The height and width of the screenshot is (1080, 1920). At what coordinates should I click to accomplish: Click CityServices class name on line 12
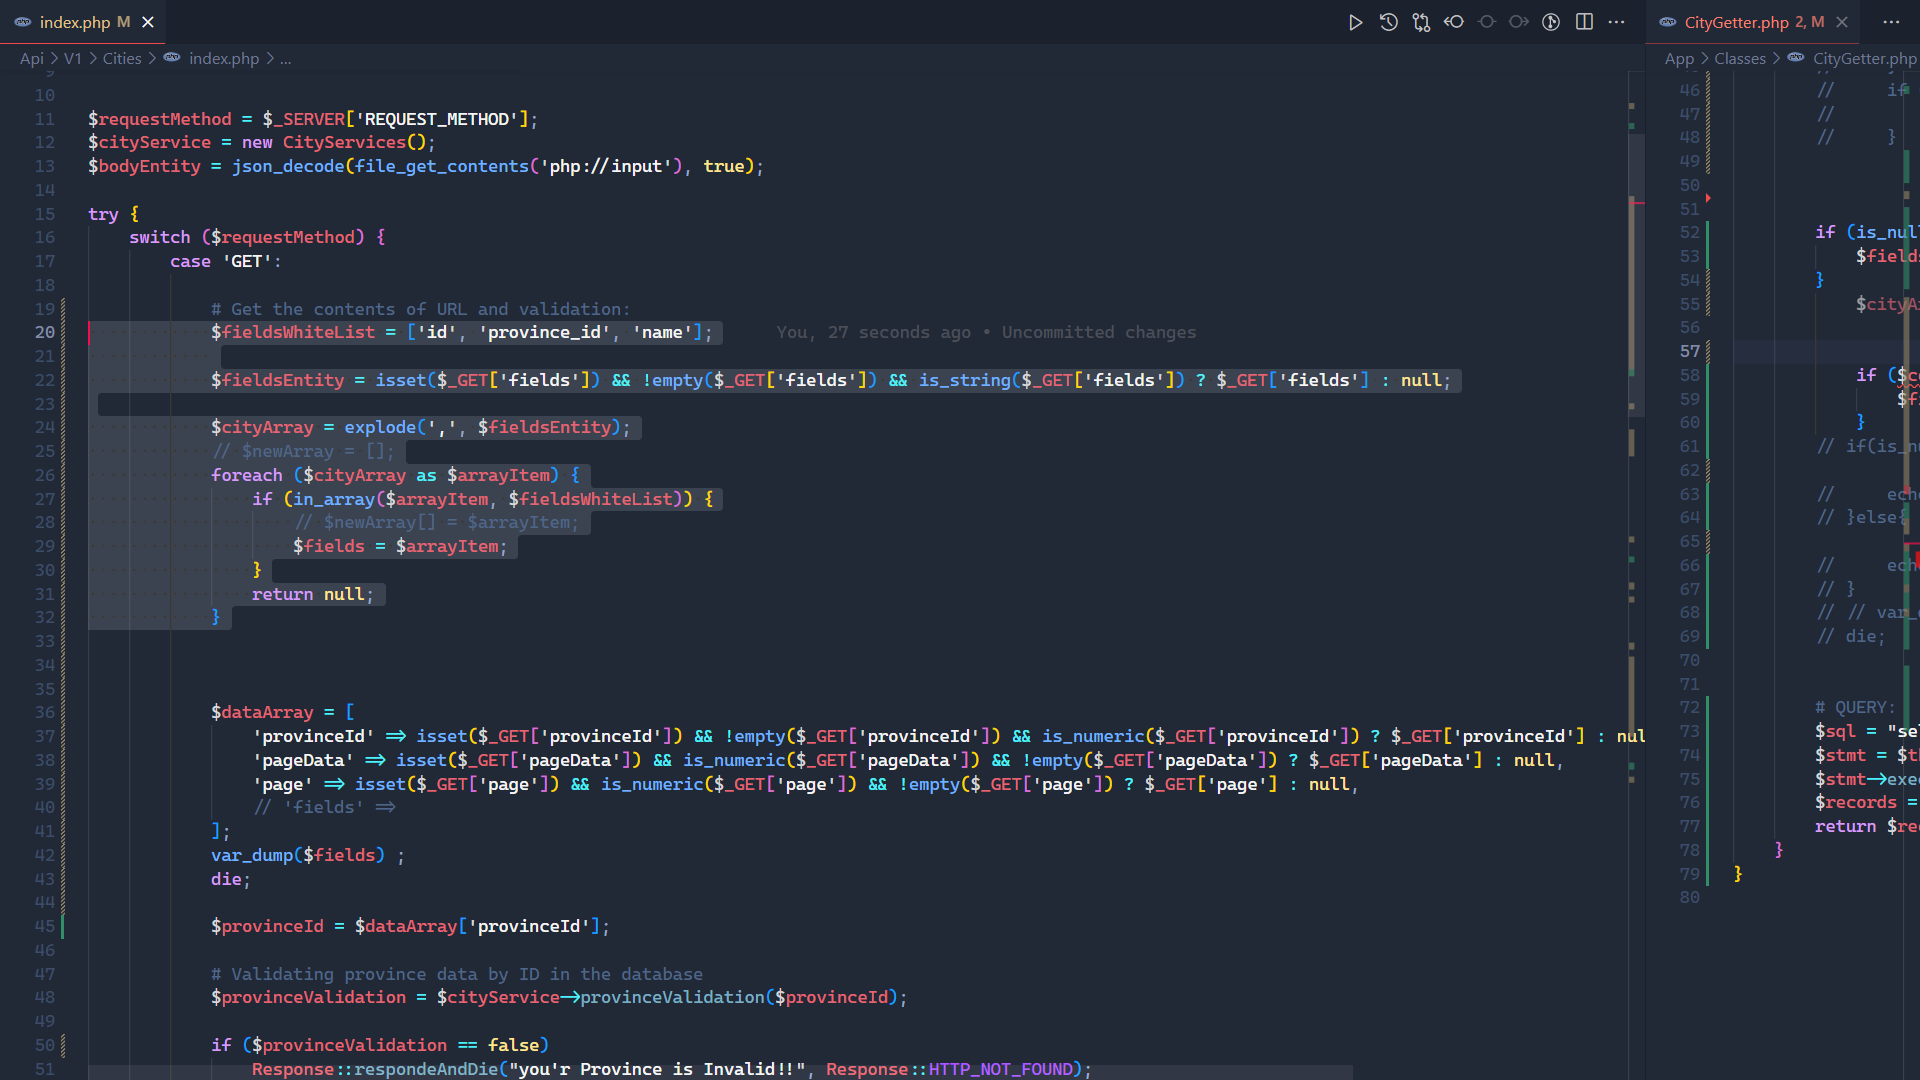[344, 143]
